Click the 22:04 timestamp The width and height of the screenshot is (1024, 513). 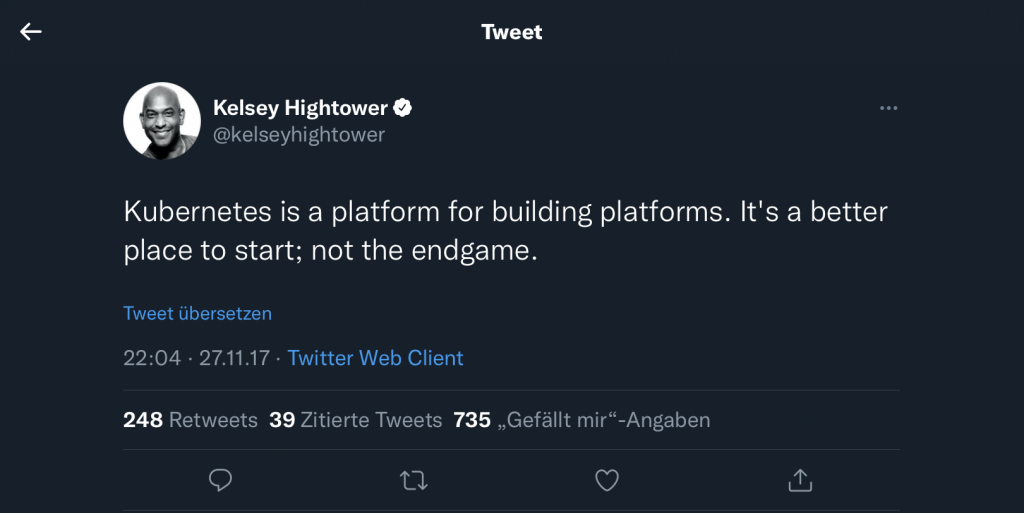(152, 358)
